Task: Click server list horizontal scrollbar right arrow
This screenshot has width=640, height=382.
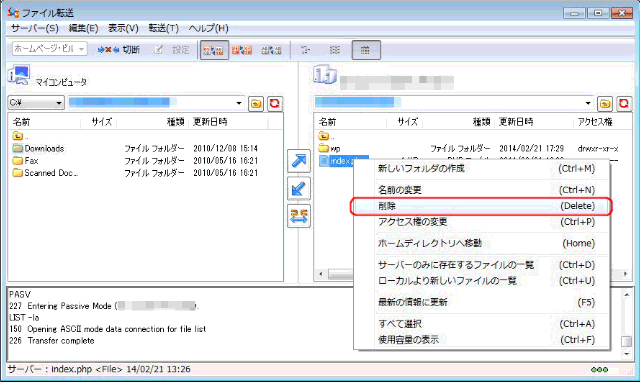Action: (626, 274)
